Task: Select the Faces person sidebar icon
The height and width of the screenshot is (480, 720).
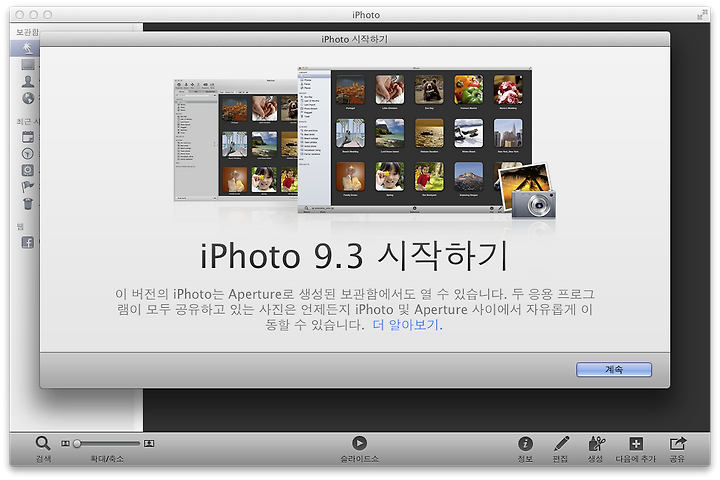Action: pyautogui.click(x=28, y=81)
